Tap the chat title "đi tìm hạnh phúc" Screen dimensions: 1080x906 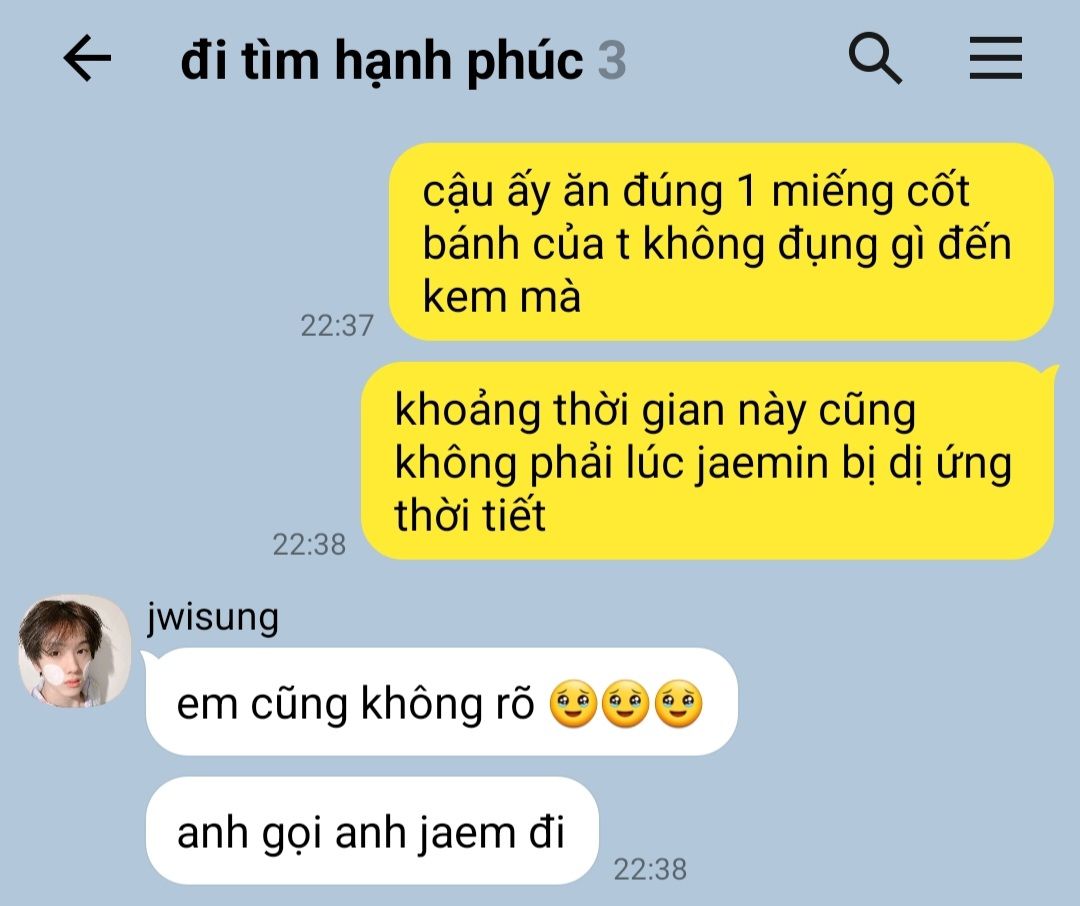pos(382,61)
